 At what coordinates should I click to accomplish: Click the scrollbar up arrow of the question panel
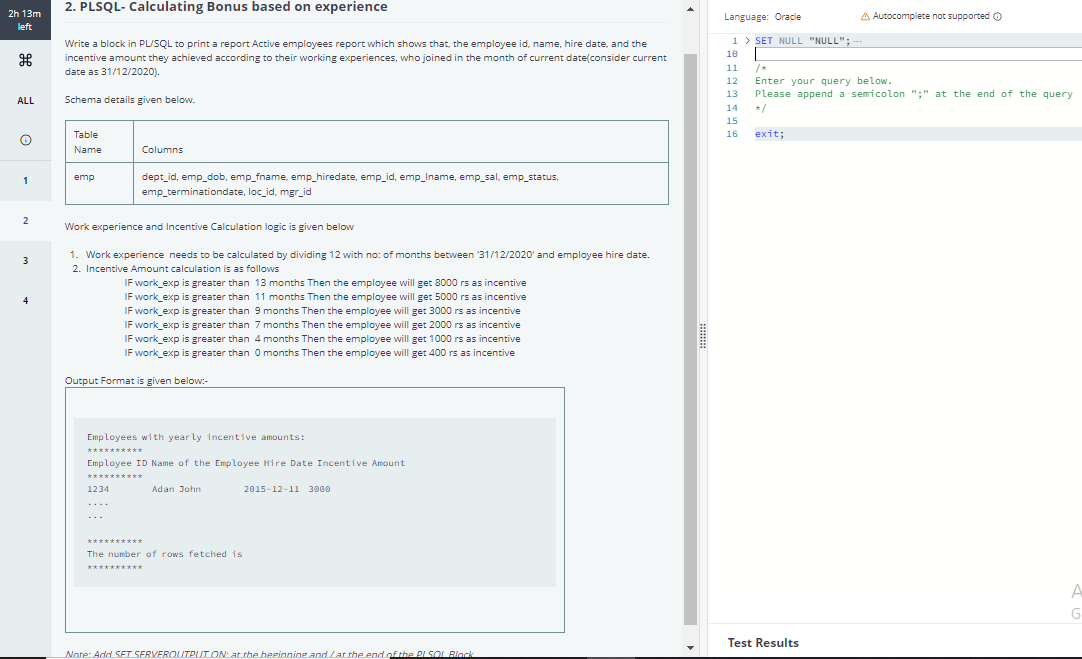click(x=691, y=9)
